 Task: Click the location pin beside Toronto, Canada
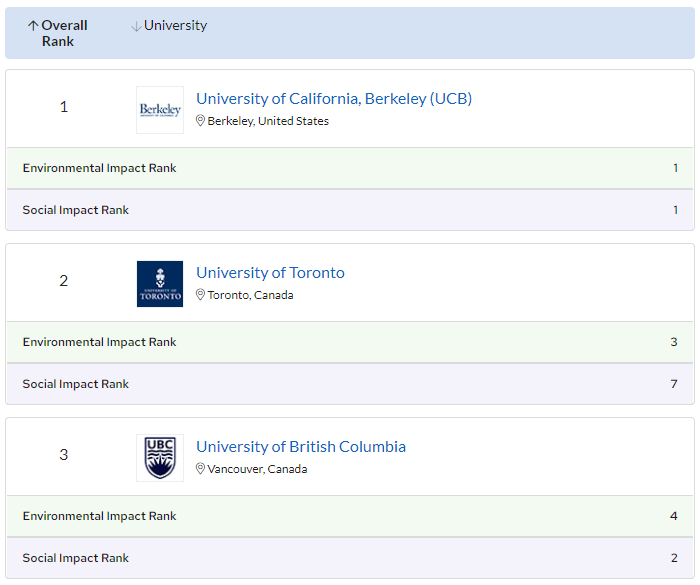(x=200, y=295)
